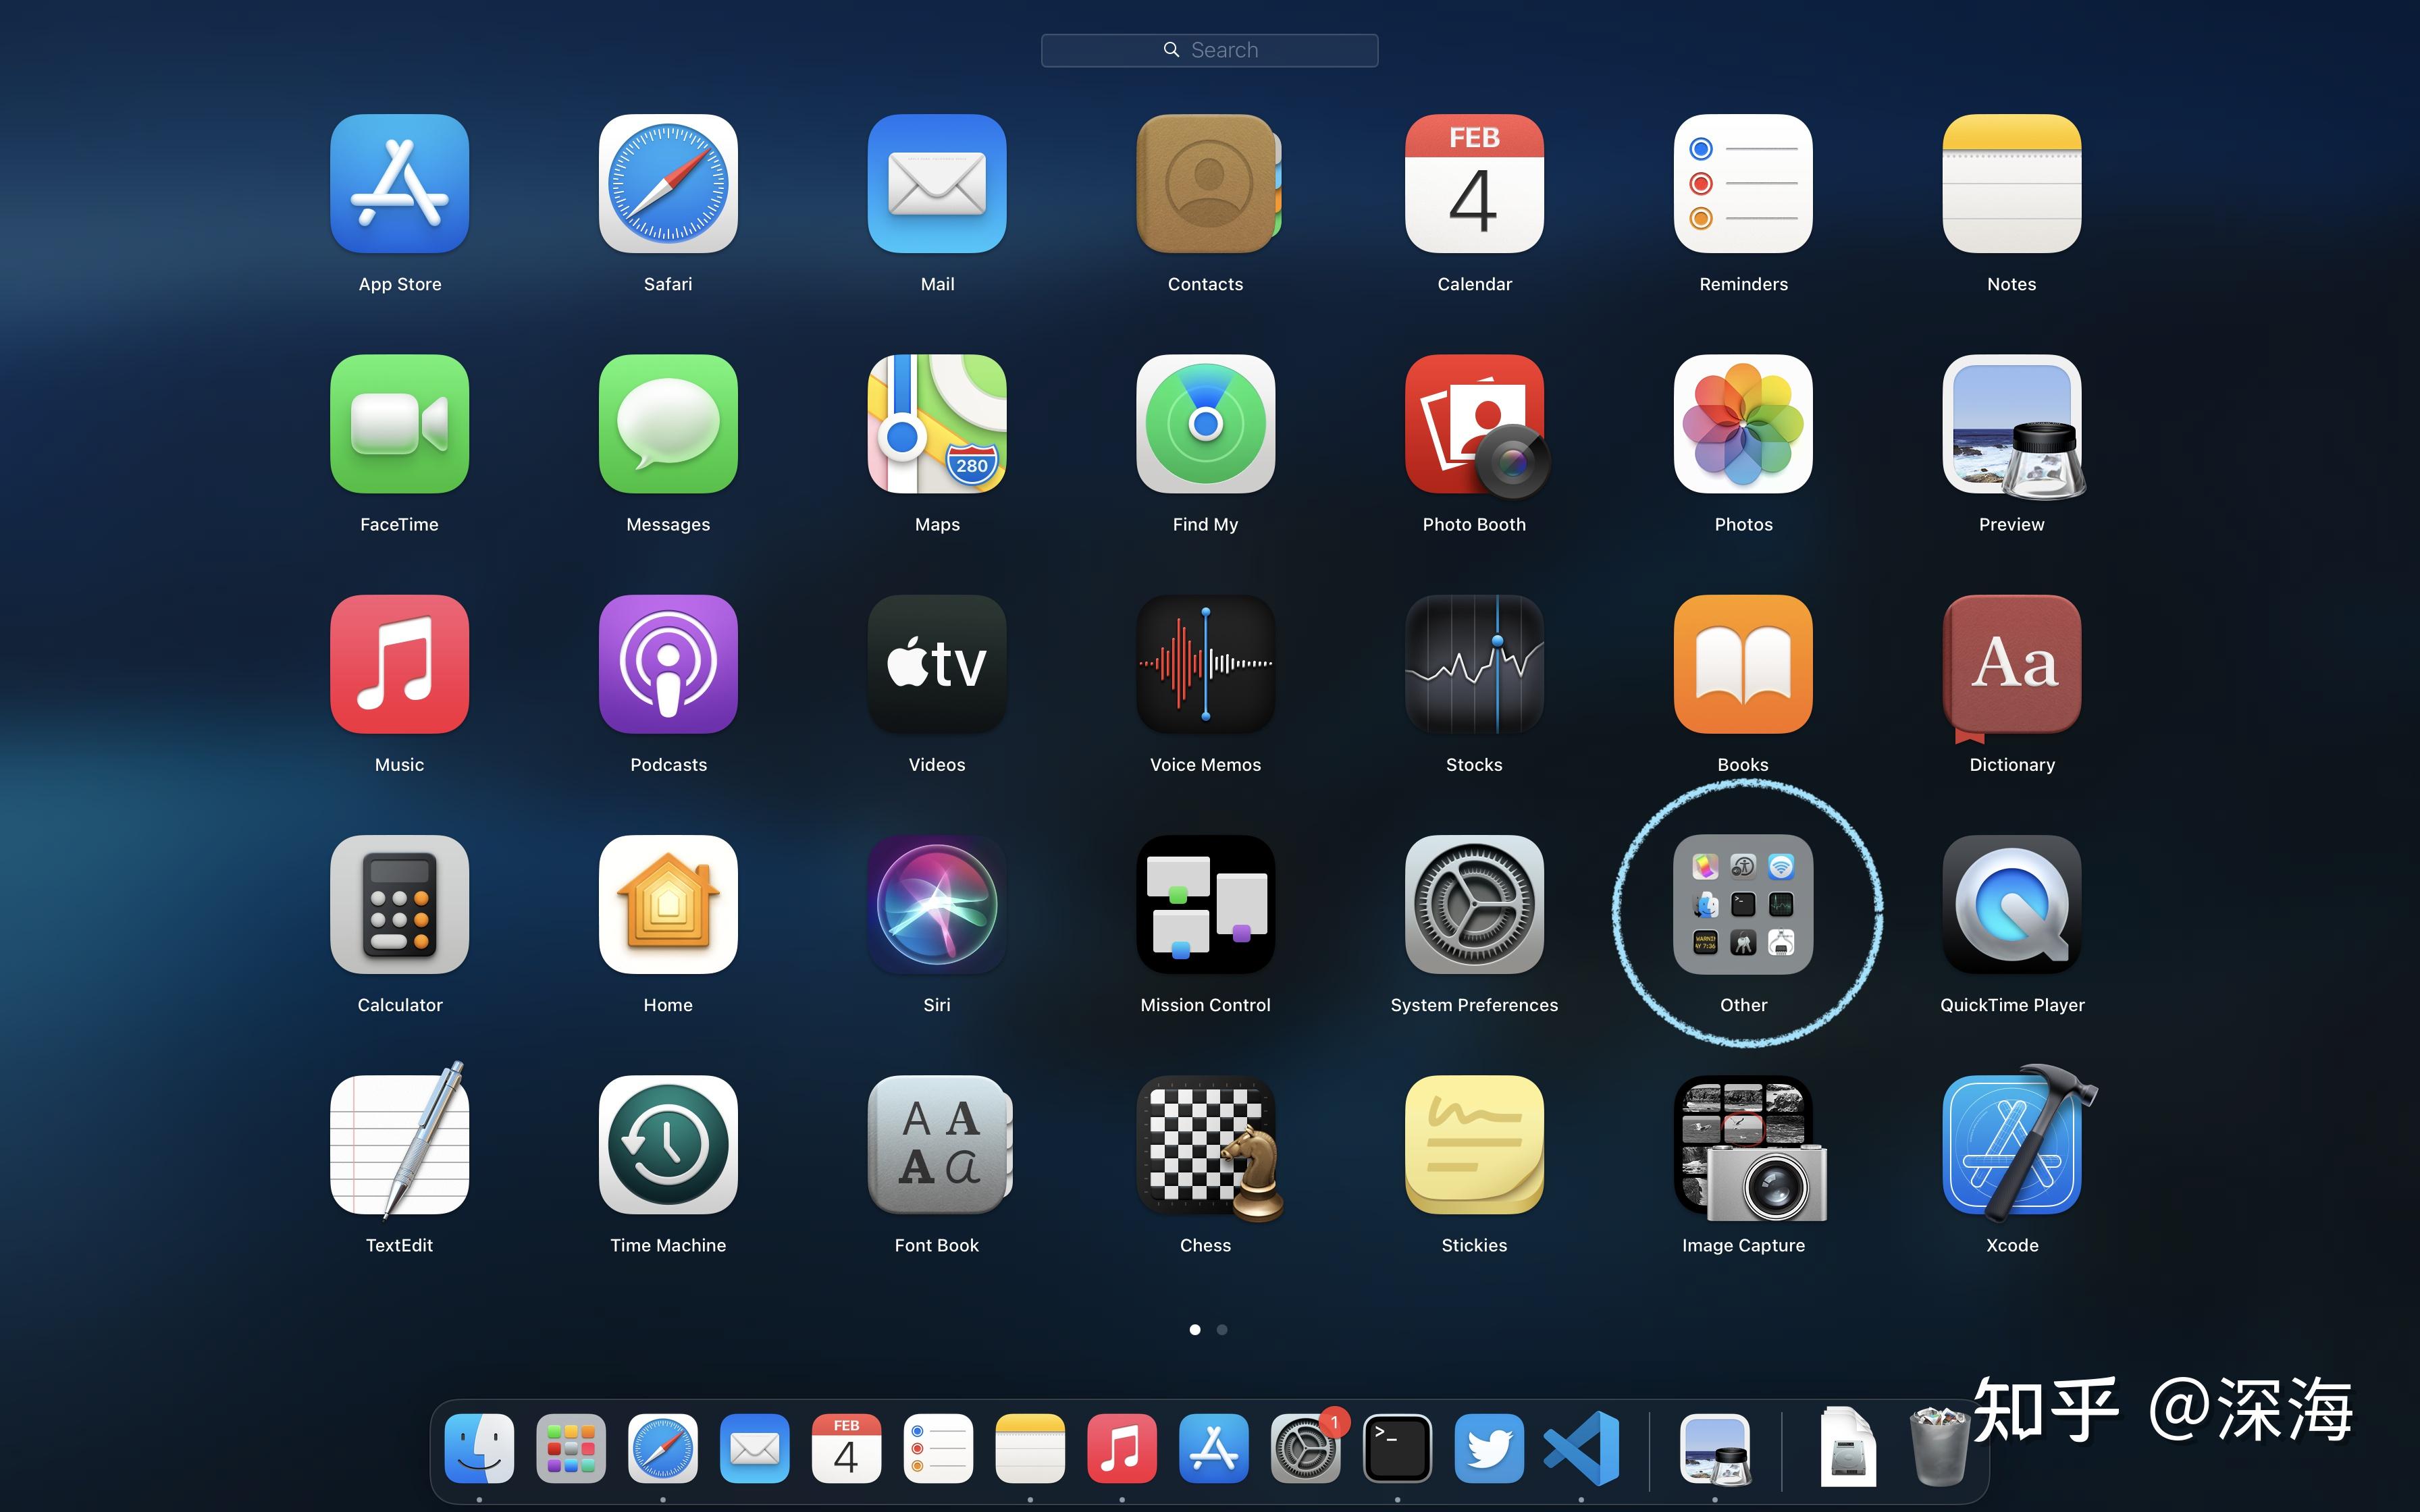This screenshot has width=2420, height=1512.
Task: Open the Trash in the Dock
Action: coord(1939,1447)
